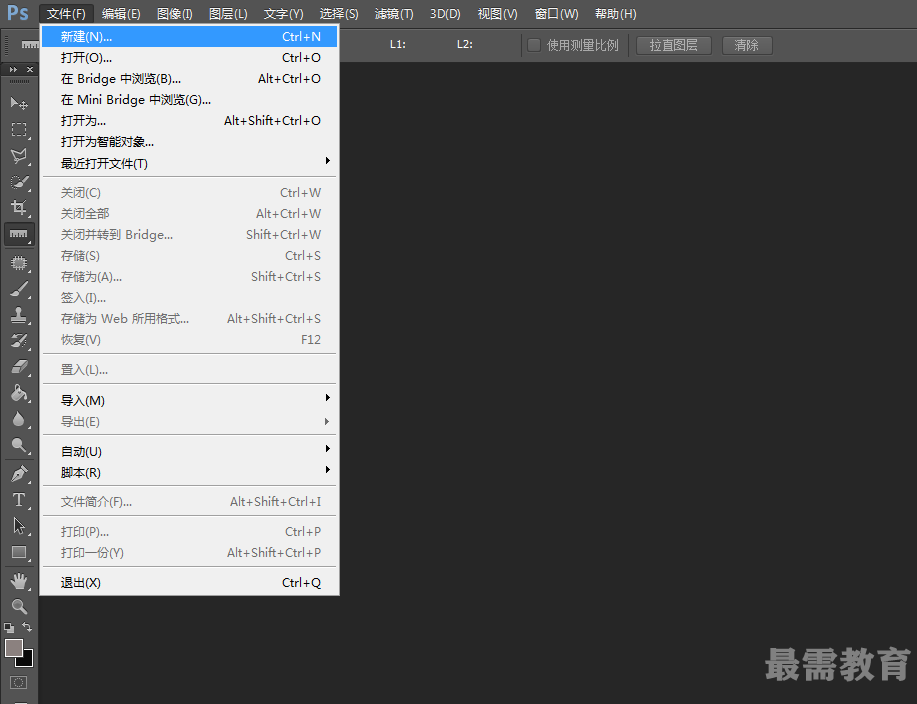
Task: Click the 清除 button
Action: pyautogui.click(x=747, y=45)
